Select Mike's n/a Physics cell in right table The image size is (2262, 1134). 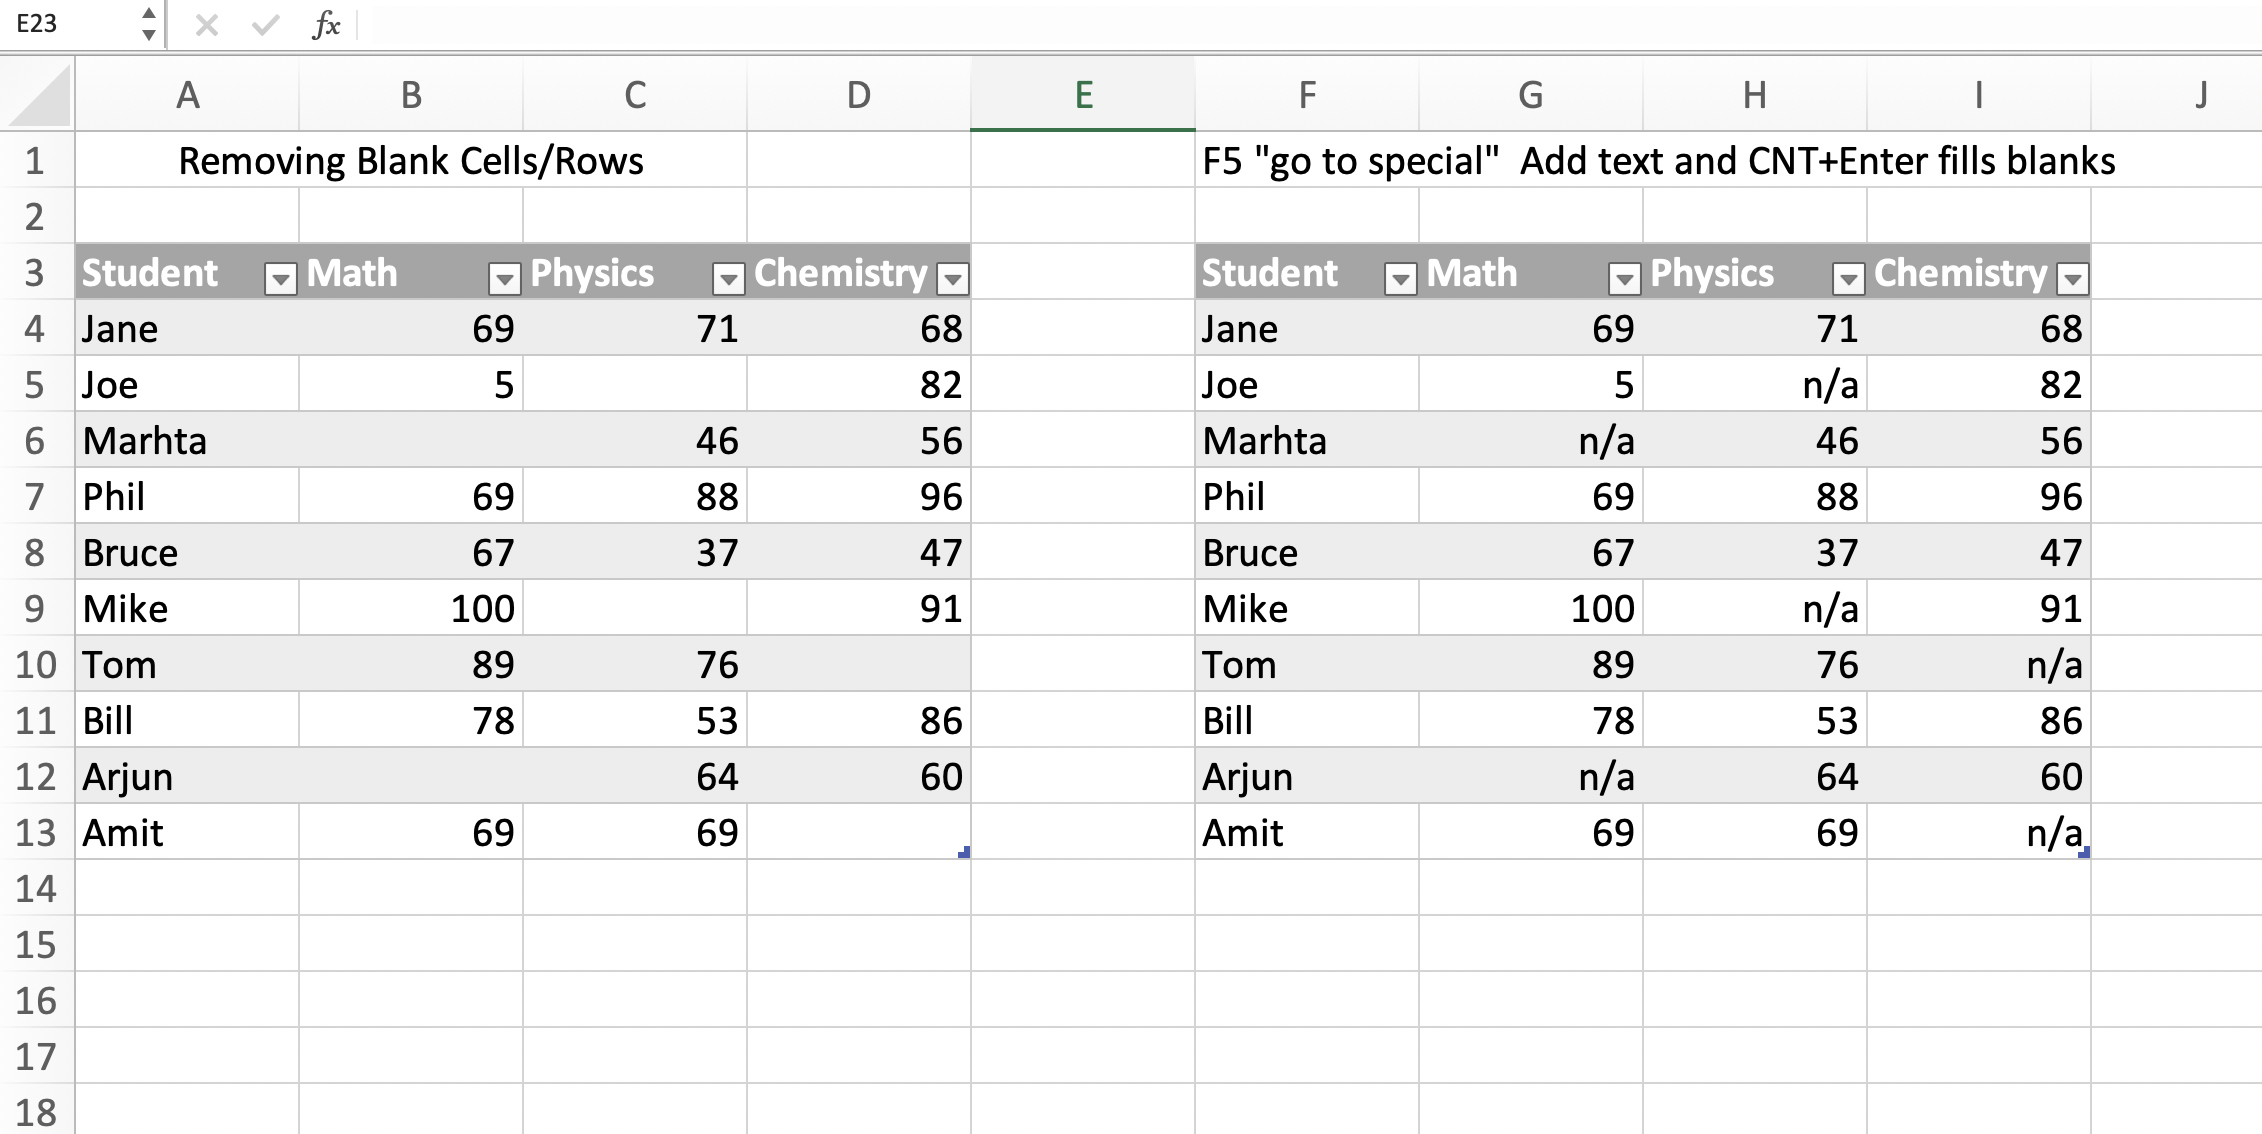click(1755, 608)
